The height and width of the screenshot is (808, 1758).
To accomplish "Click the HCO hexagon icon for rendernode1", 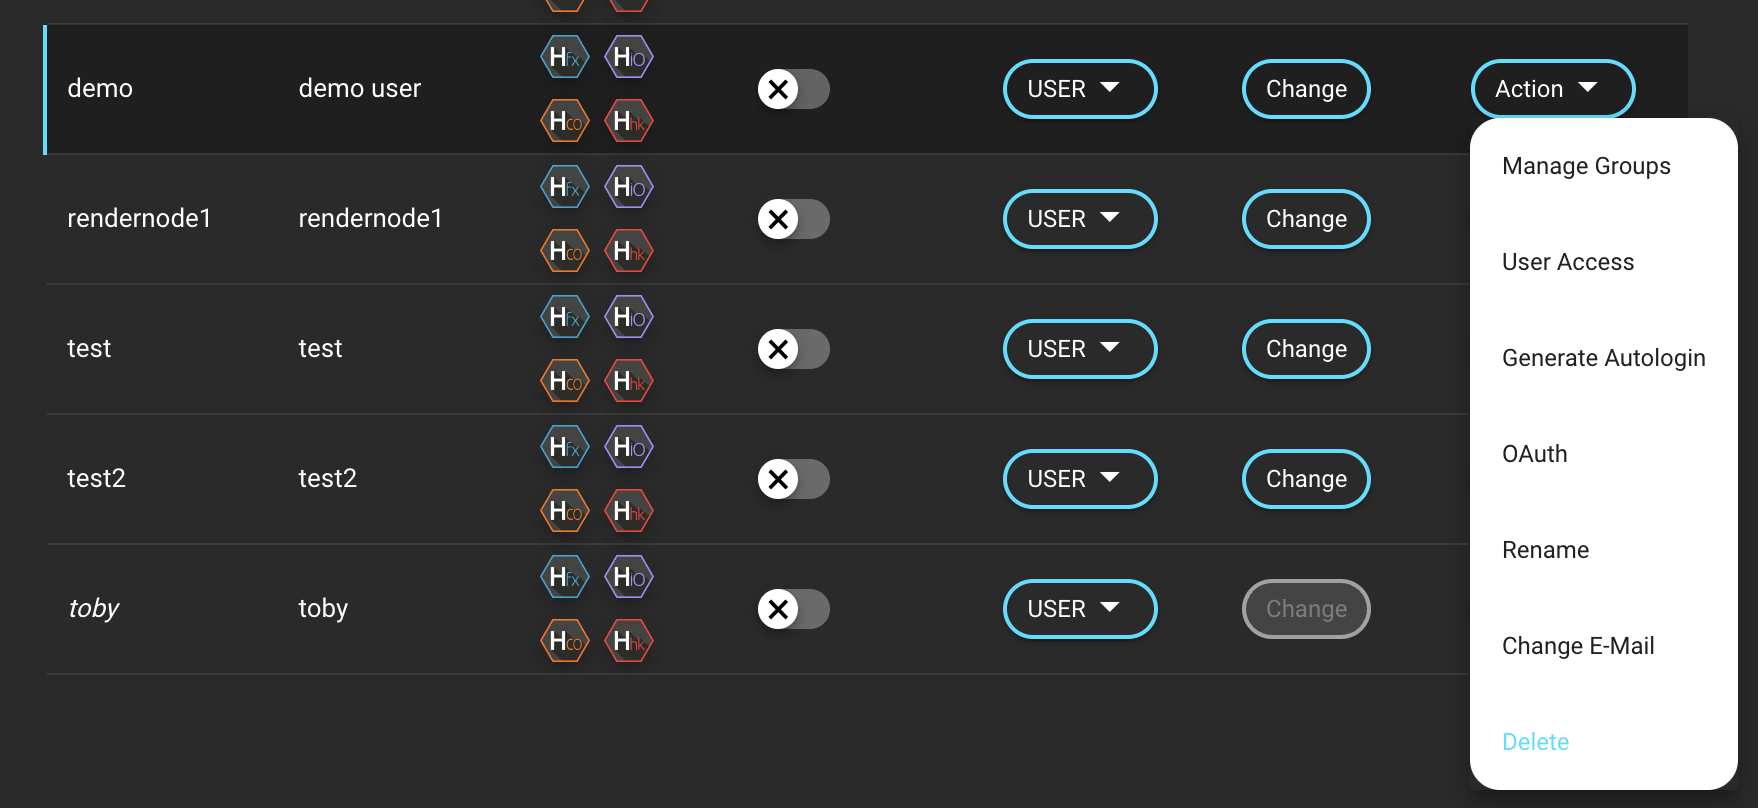I will [x=565, y=251].
